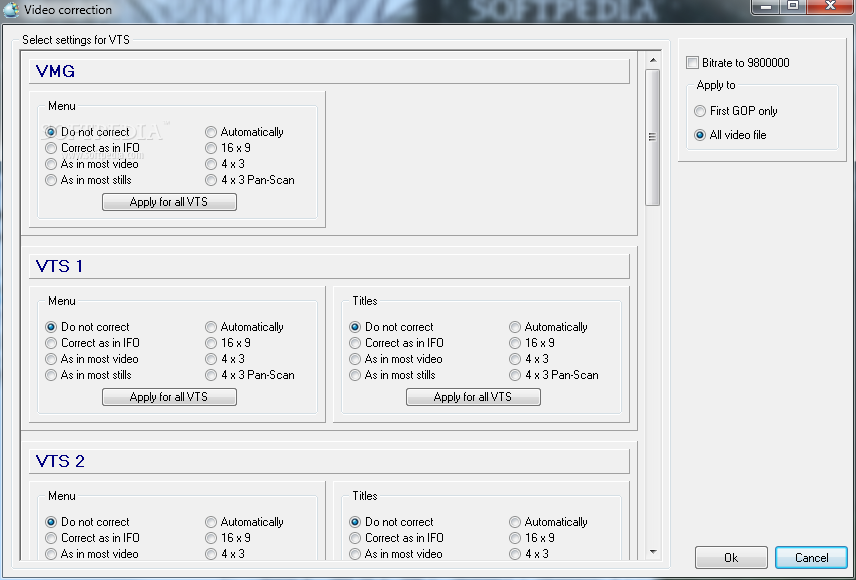Click Apply for all VTS in VTS 1 Titles

[x=473, y=397]
